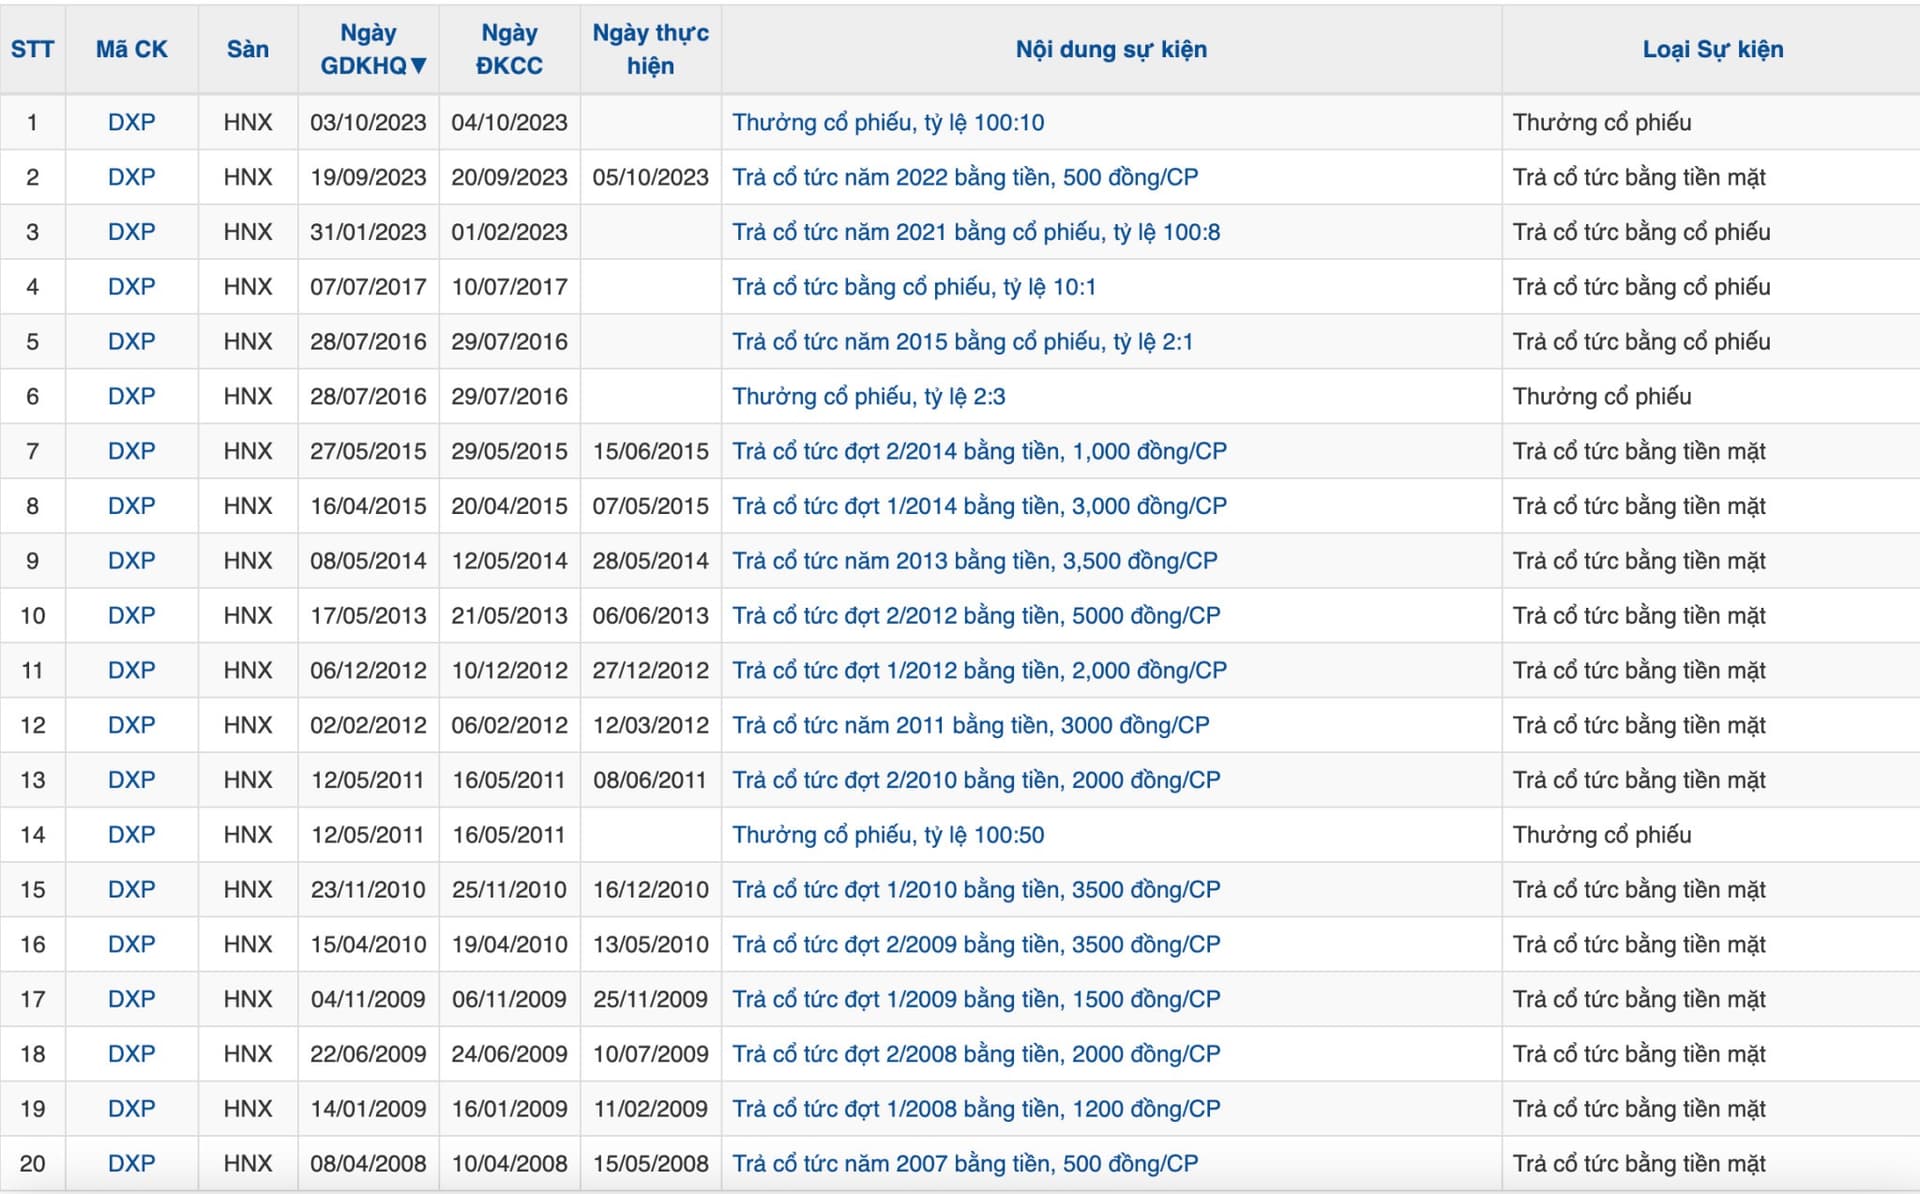Image resolution: width=1920 pixels, height=1194 pixels.
Task: Open 'Trả cổ tức bằng cổ phiếu 10:1' link
Action: click(x=913, y=287)
